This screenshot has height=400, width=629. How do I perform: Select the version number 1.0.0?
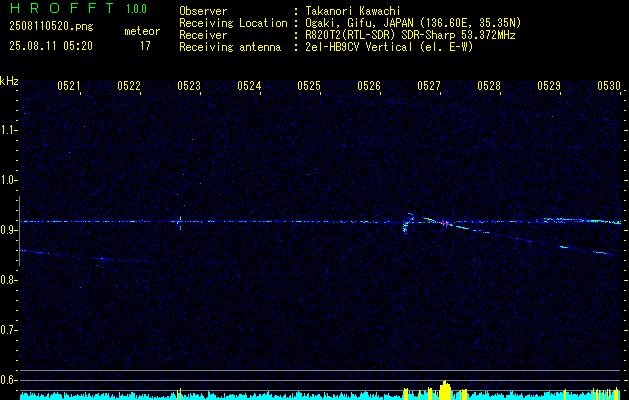point(136,9)
